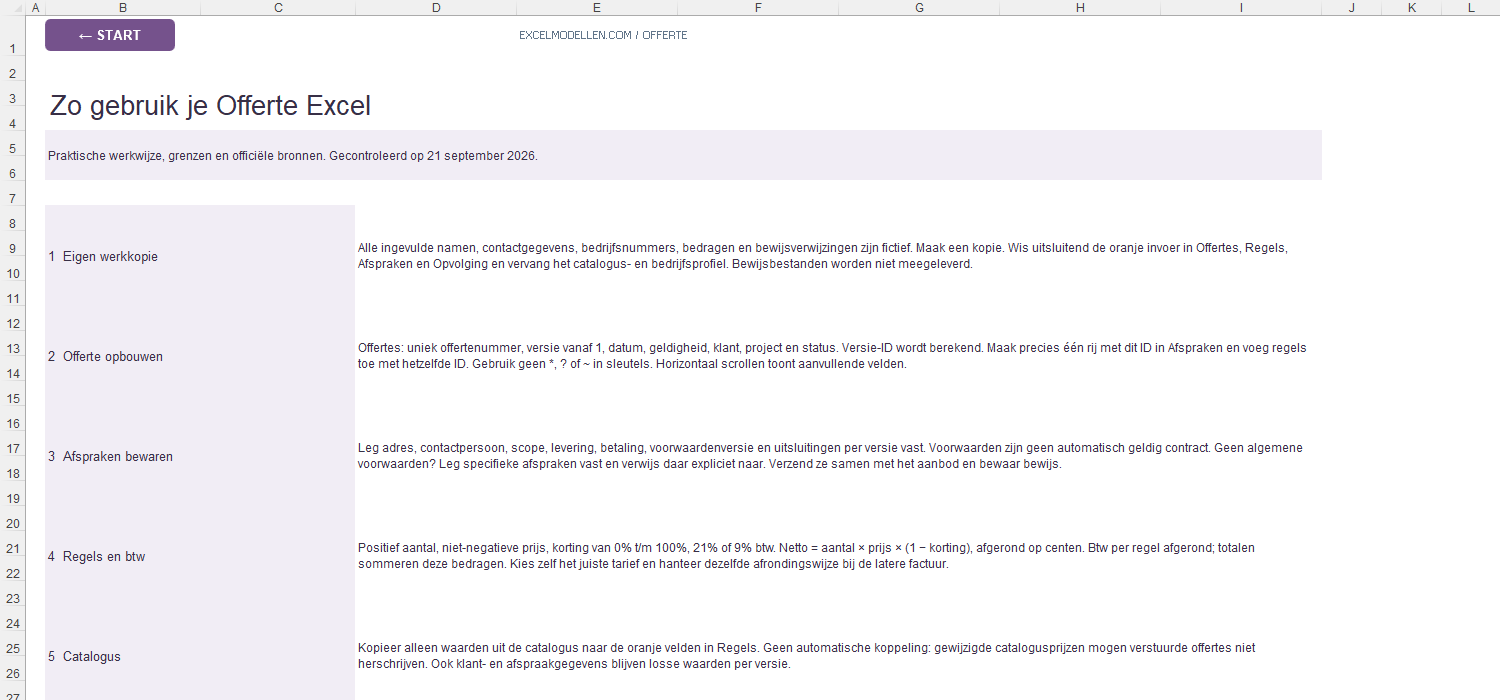Select column A header
The image size is (1500, 700).
point(36,8)
